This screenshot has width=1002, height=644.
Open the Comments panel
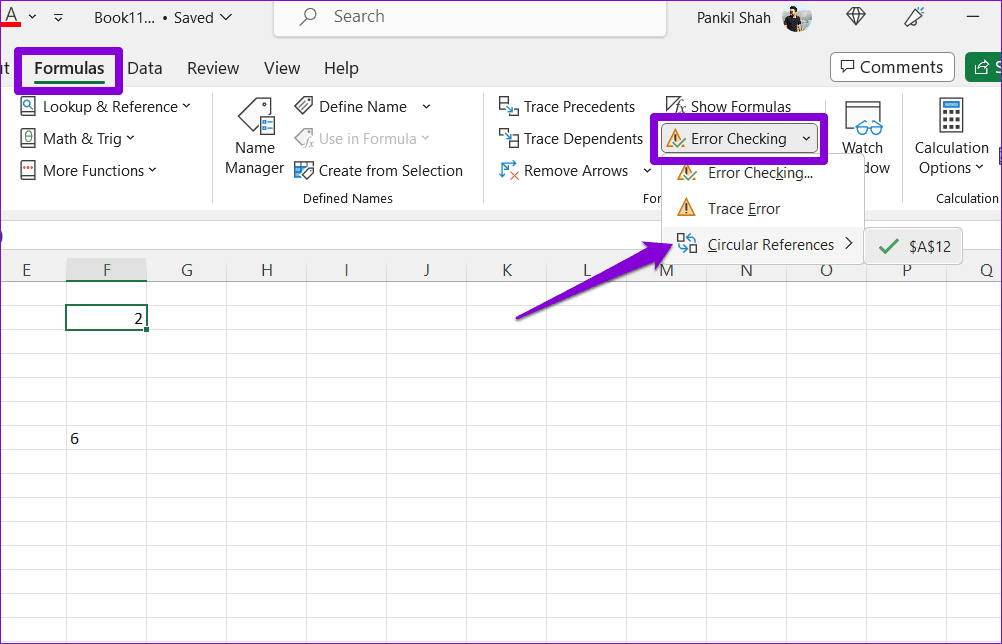[892, 67]
